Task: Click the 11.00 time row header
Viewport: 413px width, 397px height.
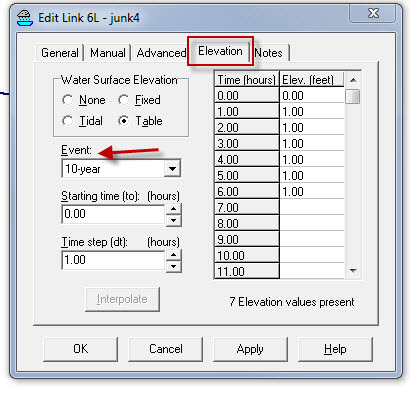Action: (x=247, y=271)
